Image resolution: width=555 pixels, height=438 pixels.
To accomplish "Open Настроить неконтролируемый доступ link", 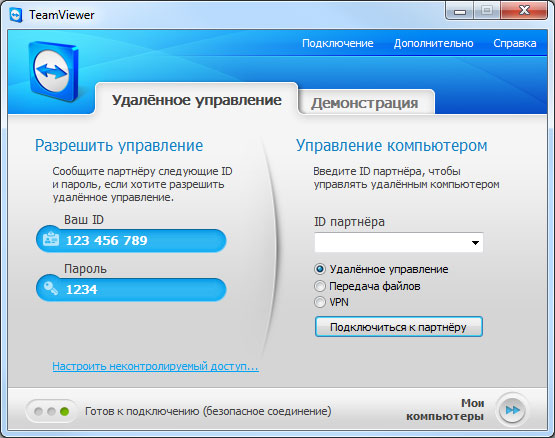I will (155, 366).
